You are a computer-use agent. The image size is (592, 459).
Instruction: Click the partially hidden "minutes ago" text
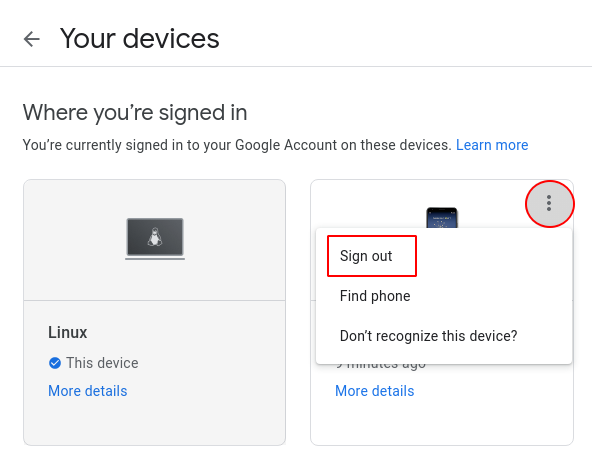pos(381,367)
